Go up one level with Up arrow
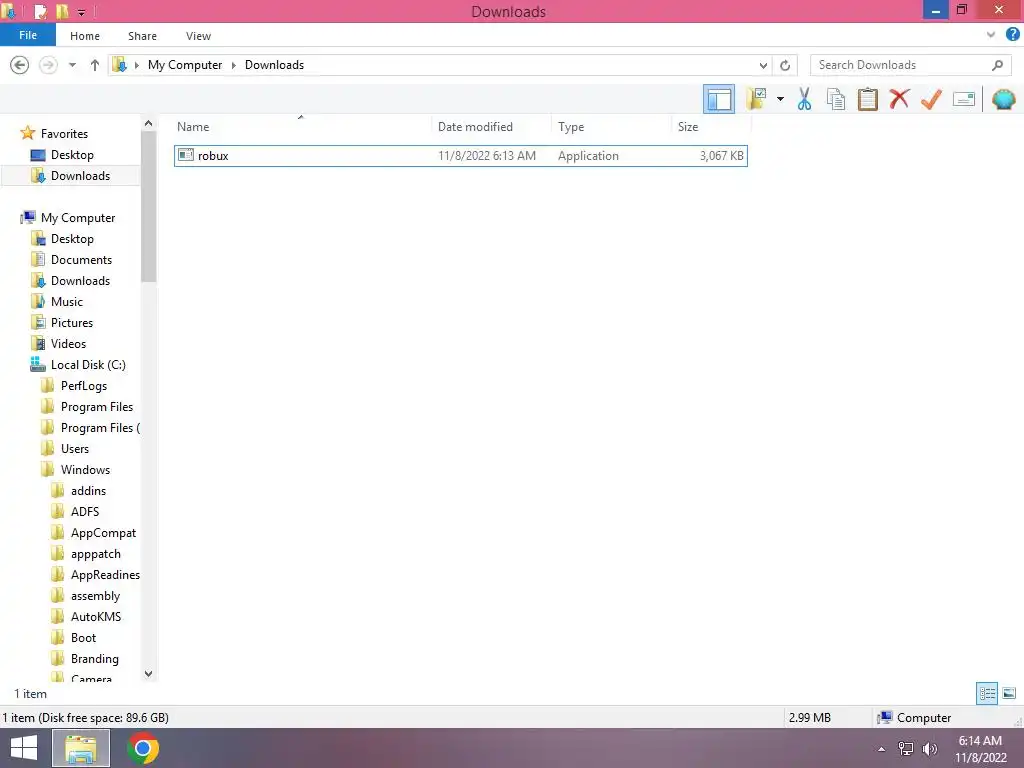This screenshot has height=768, width=1024. coord(95,65)
